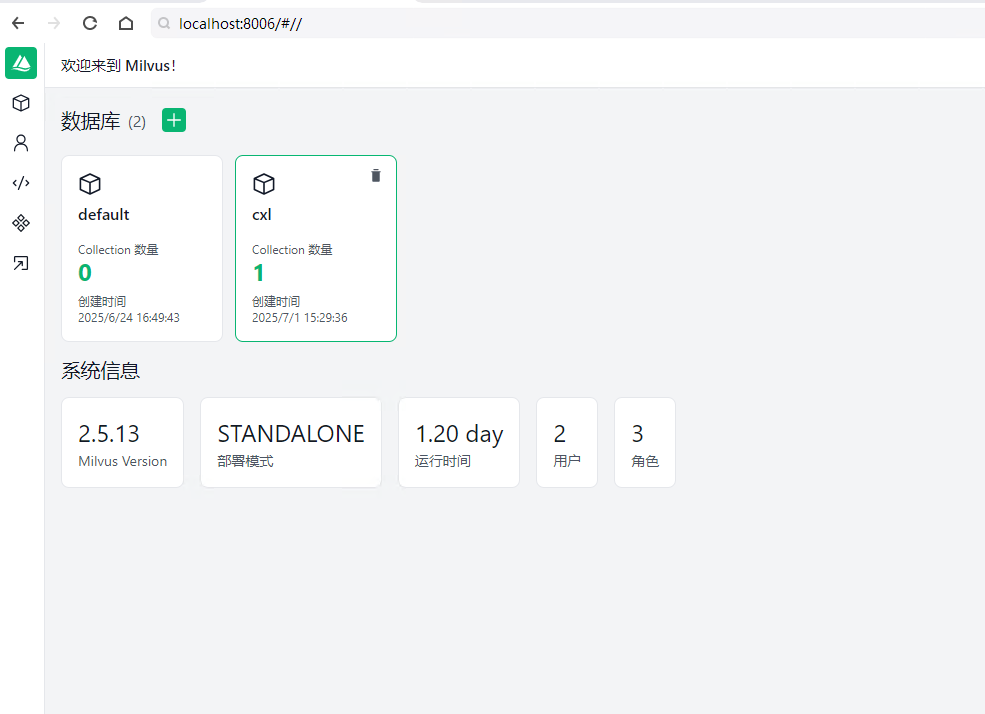Click the Milvus logo in the sidebar
The height and width of the screenshot is (714, 985).
coord(21,63)
